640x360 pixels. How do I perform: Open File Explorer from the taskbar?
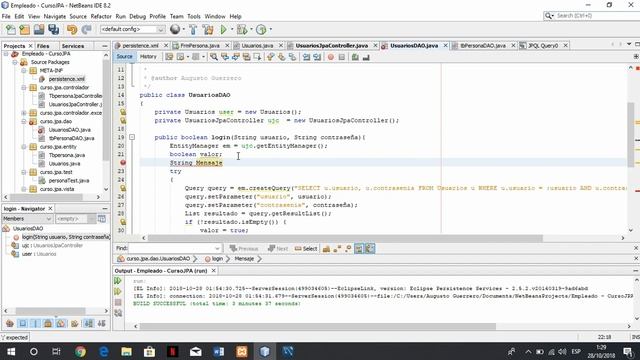tap(127, 351)
